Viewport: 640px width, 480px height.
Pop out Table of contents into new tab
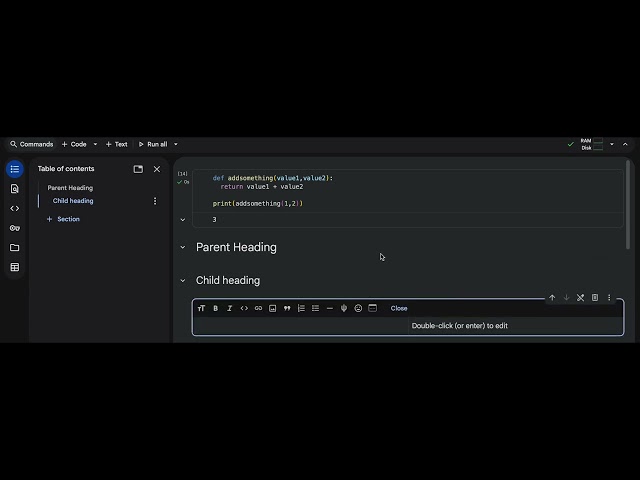click(x=138, y=169)
